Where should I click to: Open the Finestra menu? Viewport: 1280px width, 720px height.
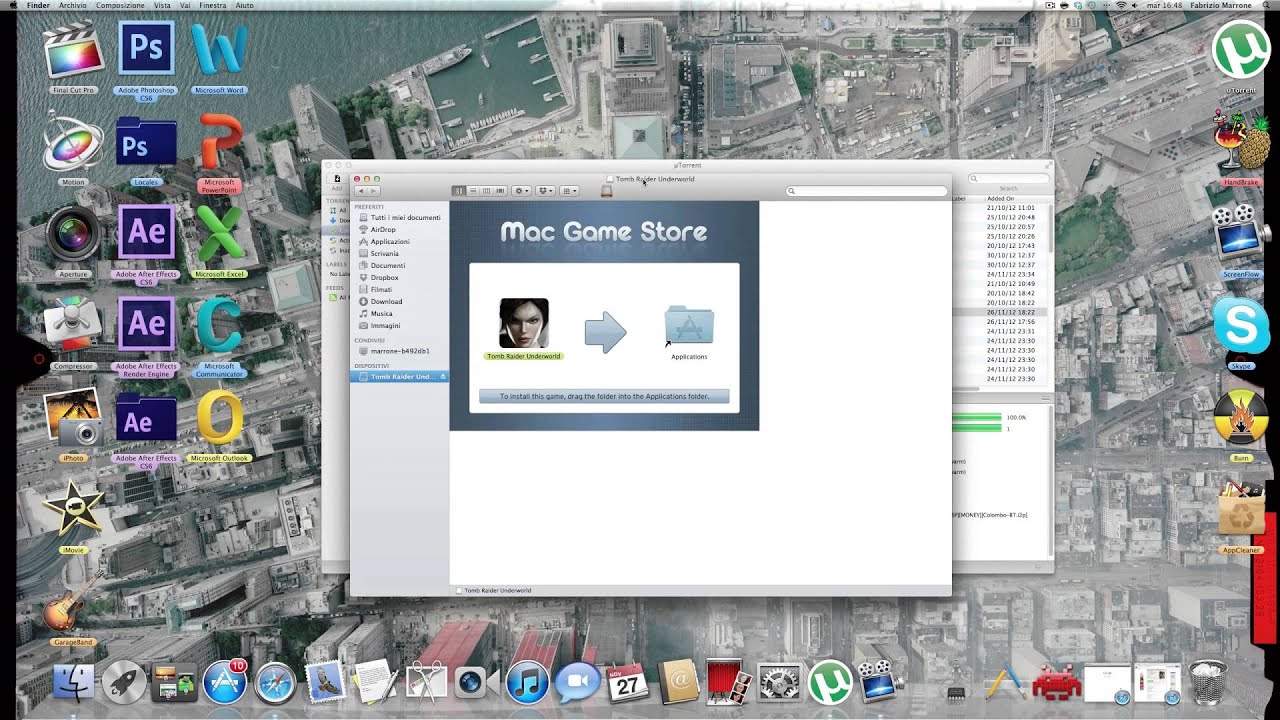pos(212,5)
